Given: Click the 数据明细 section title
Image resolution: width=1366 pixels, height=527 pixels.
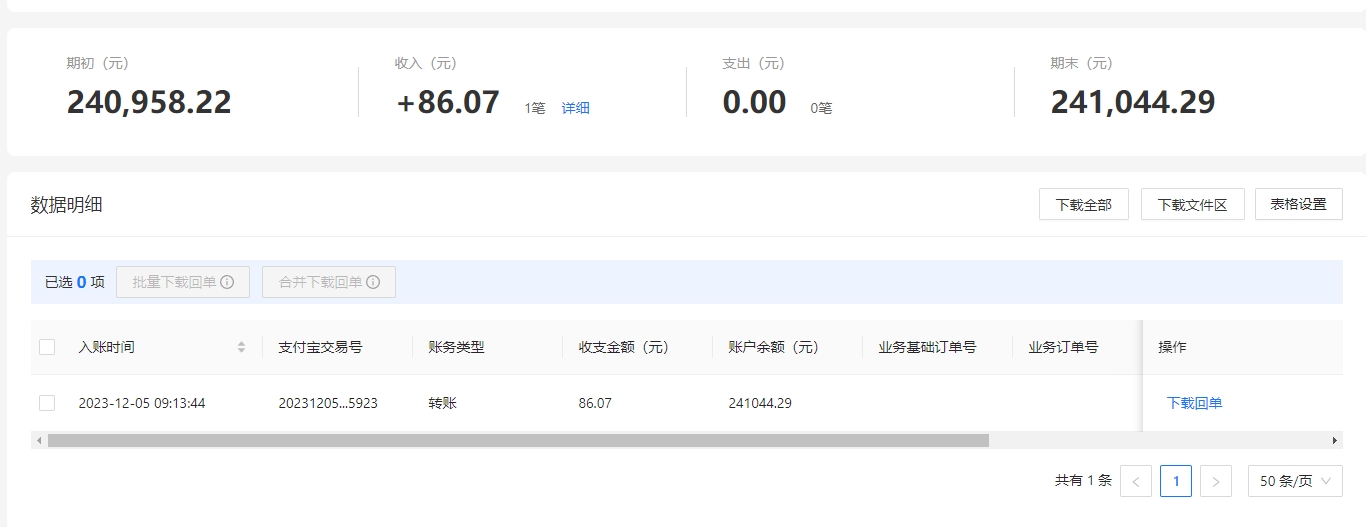Looking at the screenshot, I should (x=66, y=205).
